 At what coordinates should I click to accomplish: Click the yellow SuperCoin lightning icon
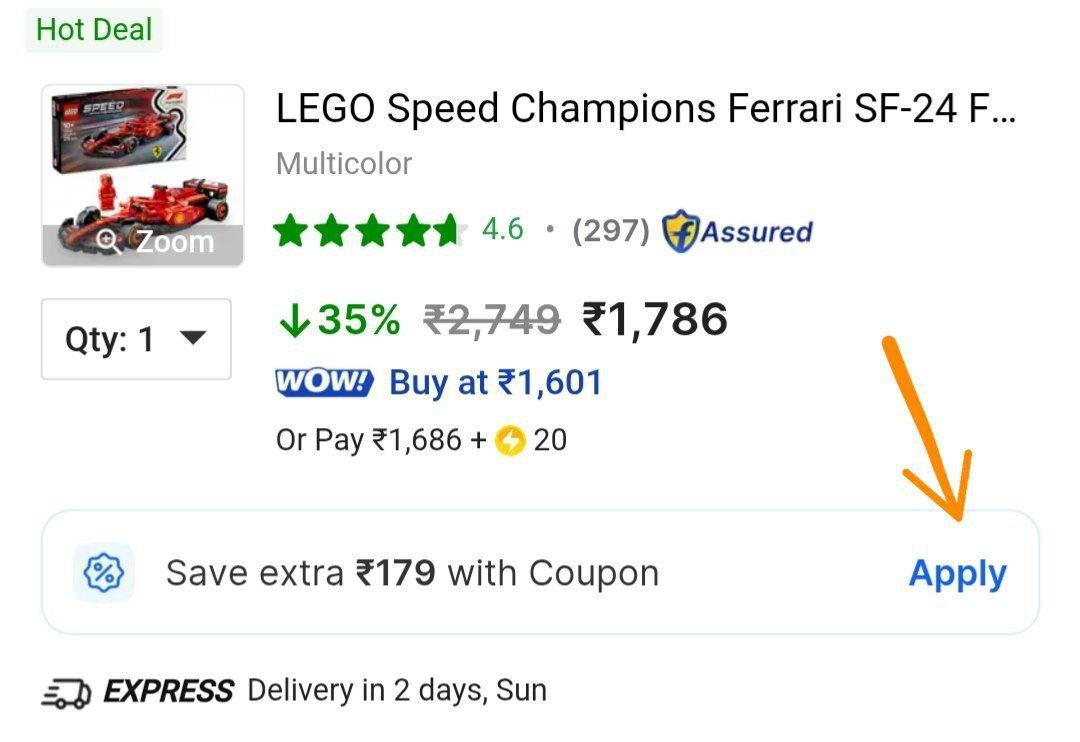click(x=510, y=440)
